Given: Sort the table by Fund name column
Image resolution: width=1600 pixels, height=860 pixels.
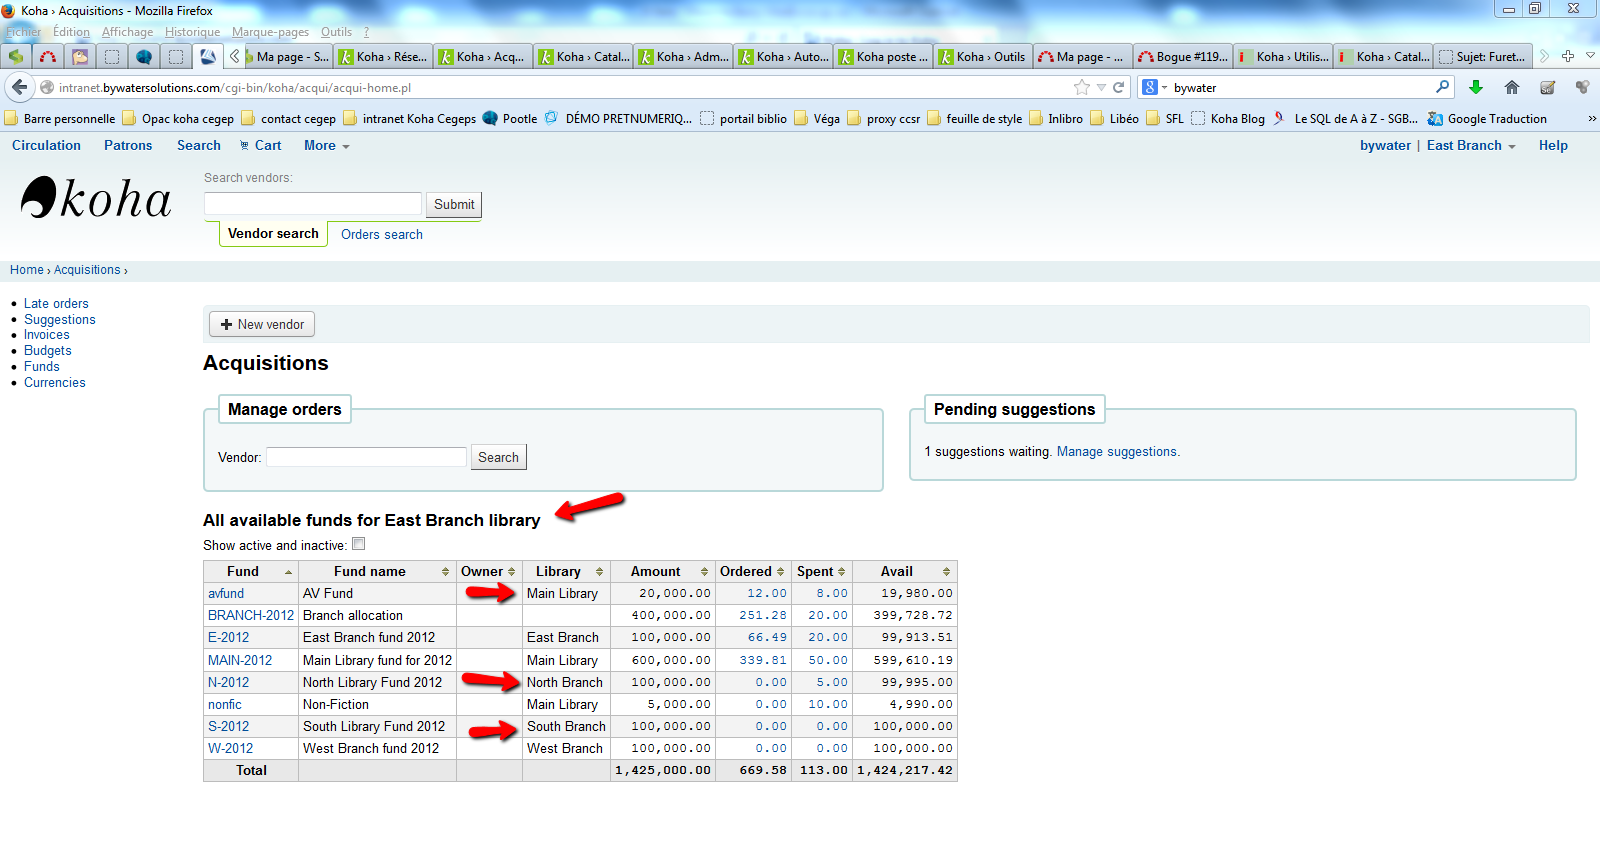Looking at the screenshot, I should (377, 571).
